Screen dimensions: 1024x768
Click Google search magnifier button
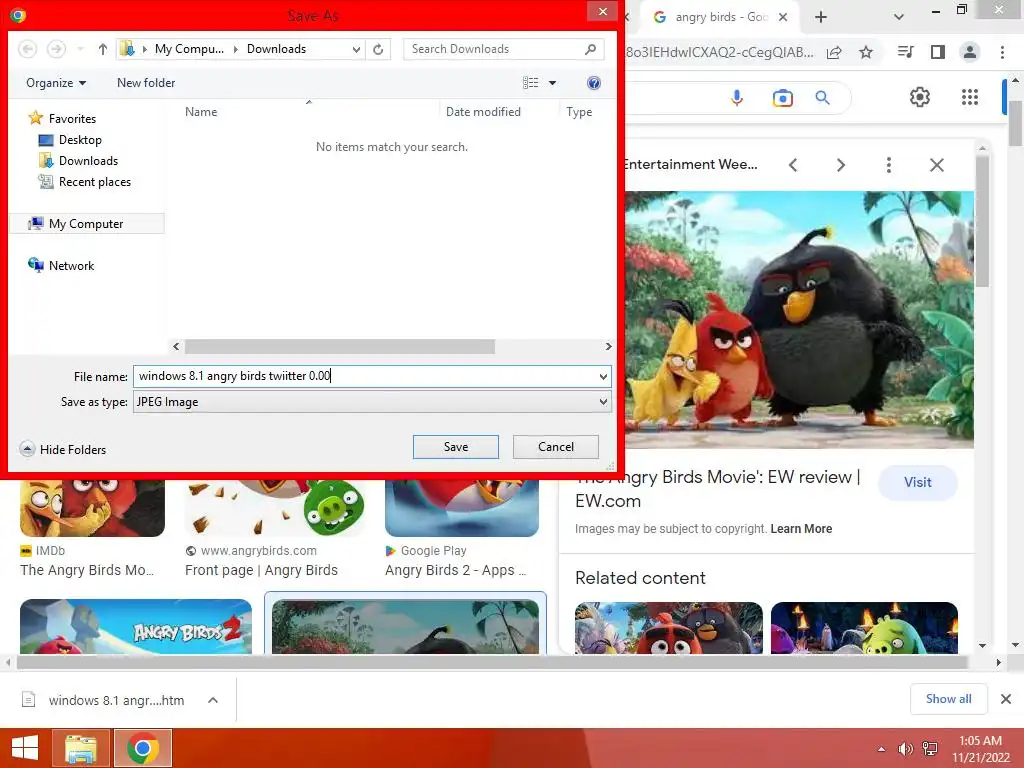[x=822, y=98]
